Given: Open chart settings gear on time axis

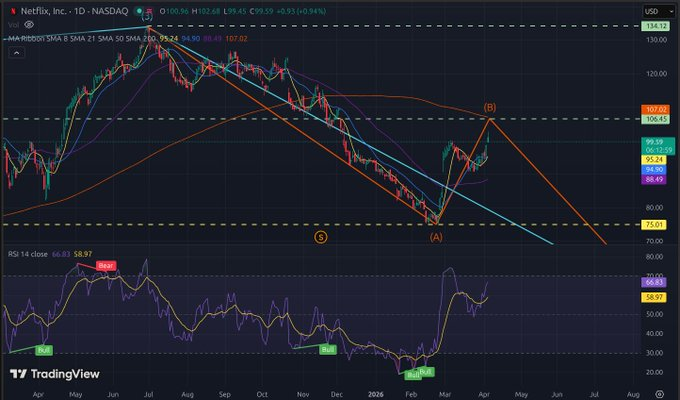Looking at the screenshot, I should pos(659,394).
